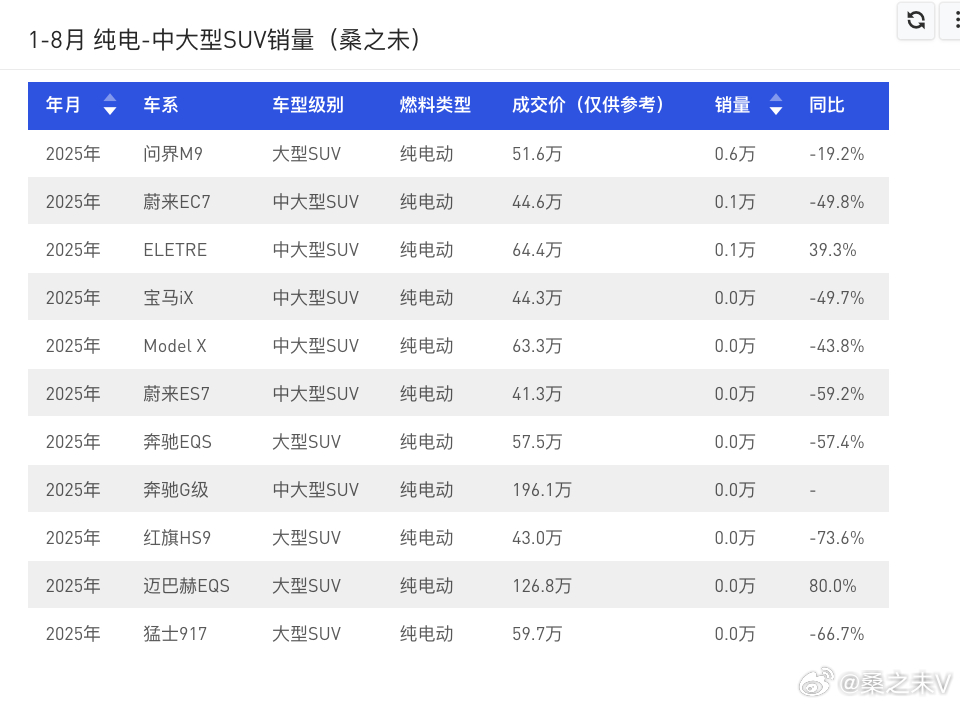
Task: Click the 57.5万 price cell
Action: (x=537, y=441)
